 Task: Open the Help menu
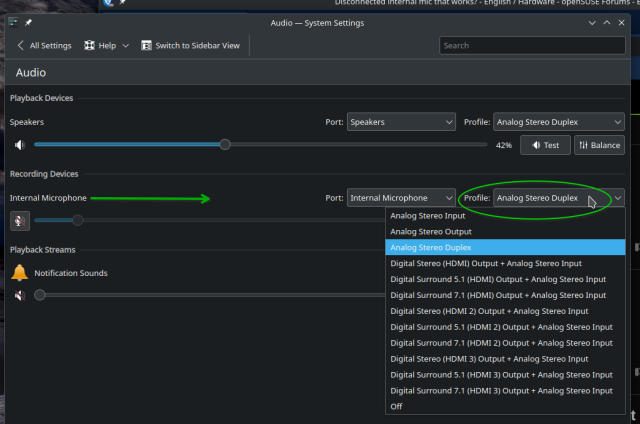(x=107, y=45)
